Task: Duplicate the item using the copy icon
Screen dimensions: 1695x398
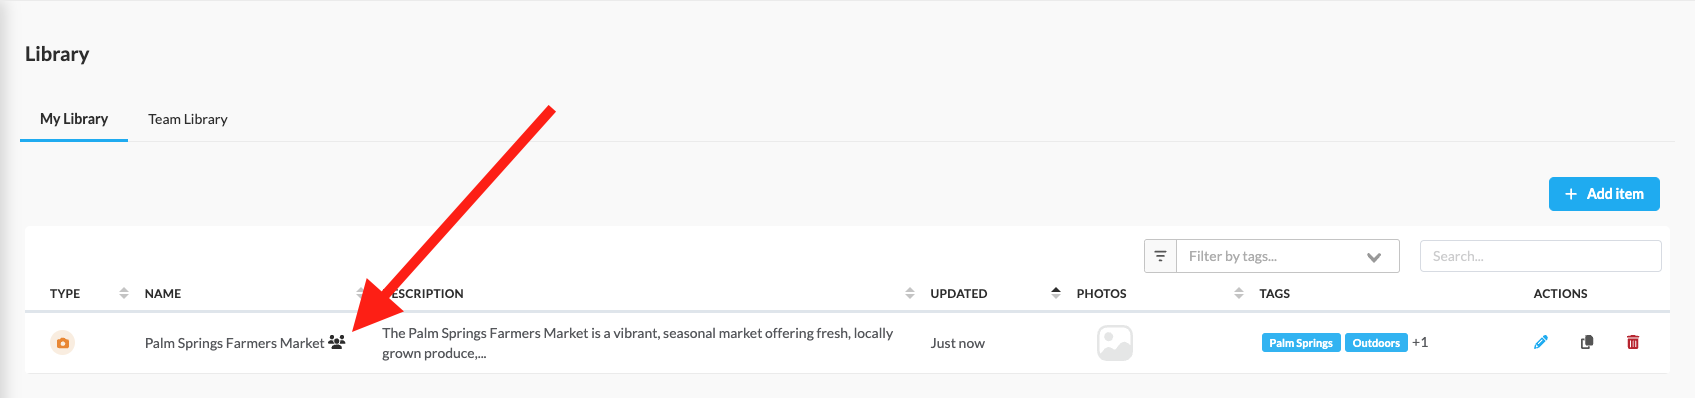Action: (x=1587, y=342)
